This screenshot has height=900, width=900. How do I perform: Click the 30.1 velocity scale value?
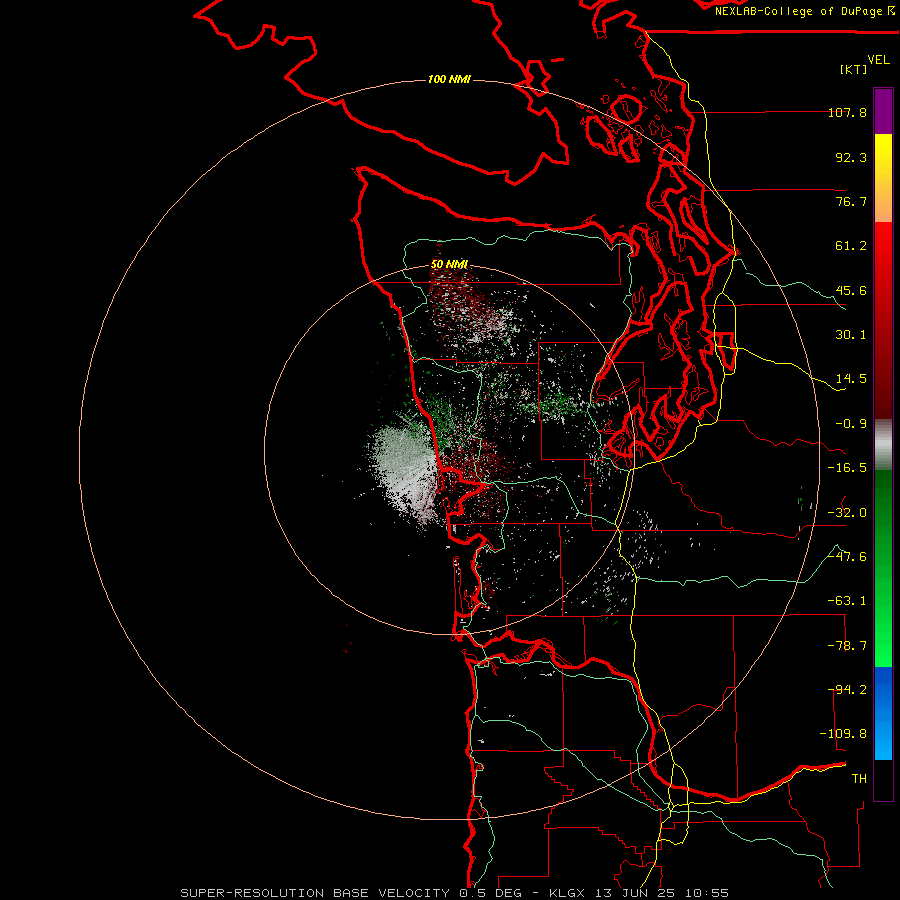851,335
